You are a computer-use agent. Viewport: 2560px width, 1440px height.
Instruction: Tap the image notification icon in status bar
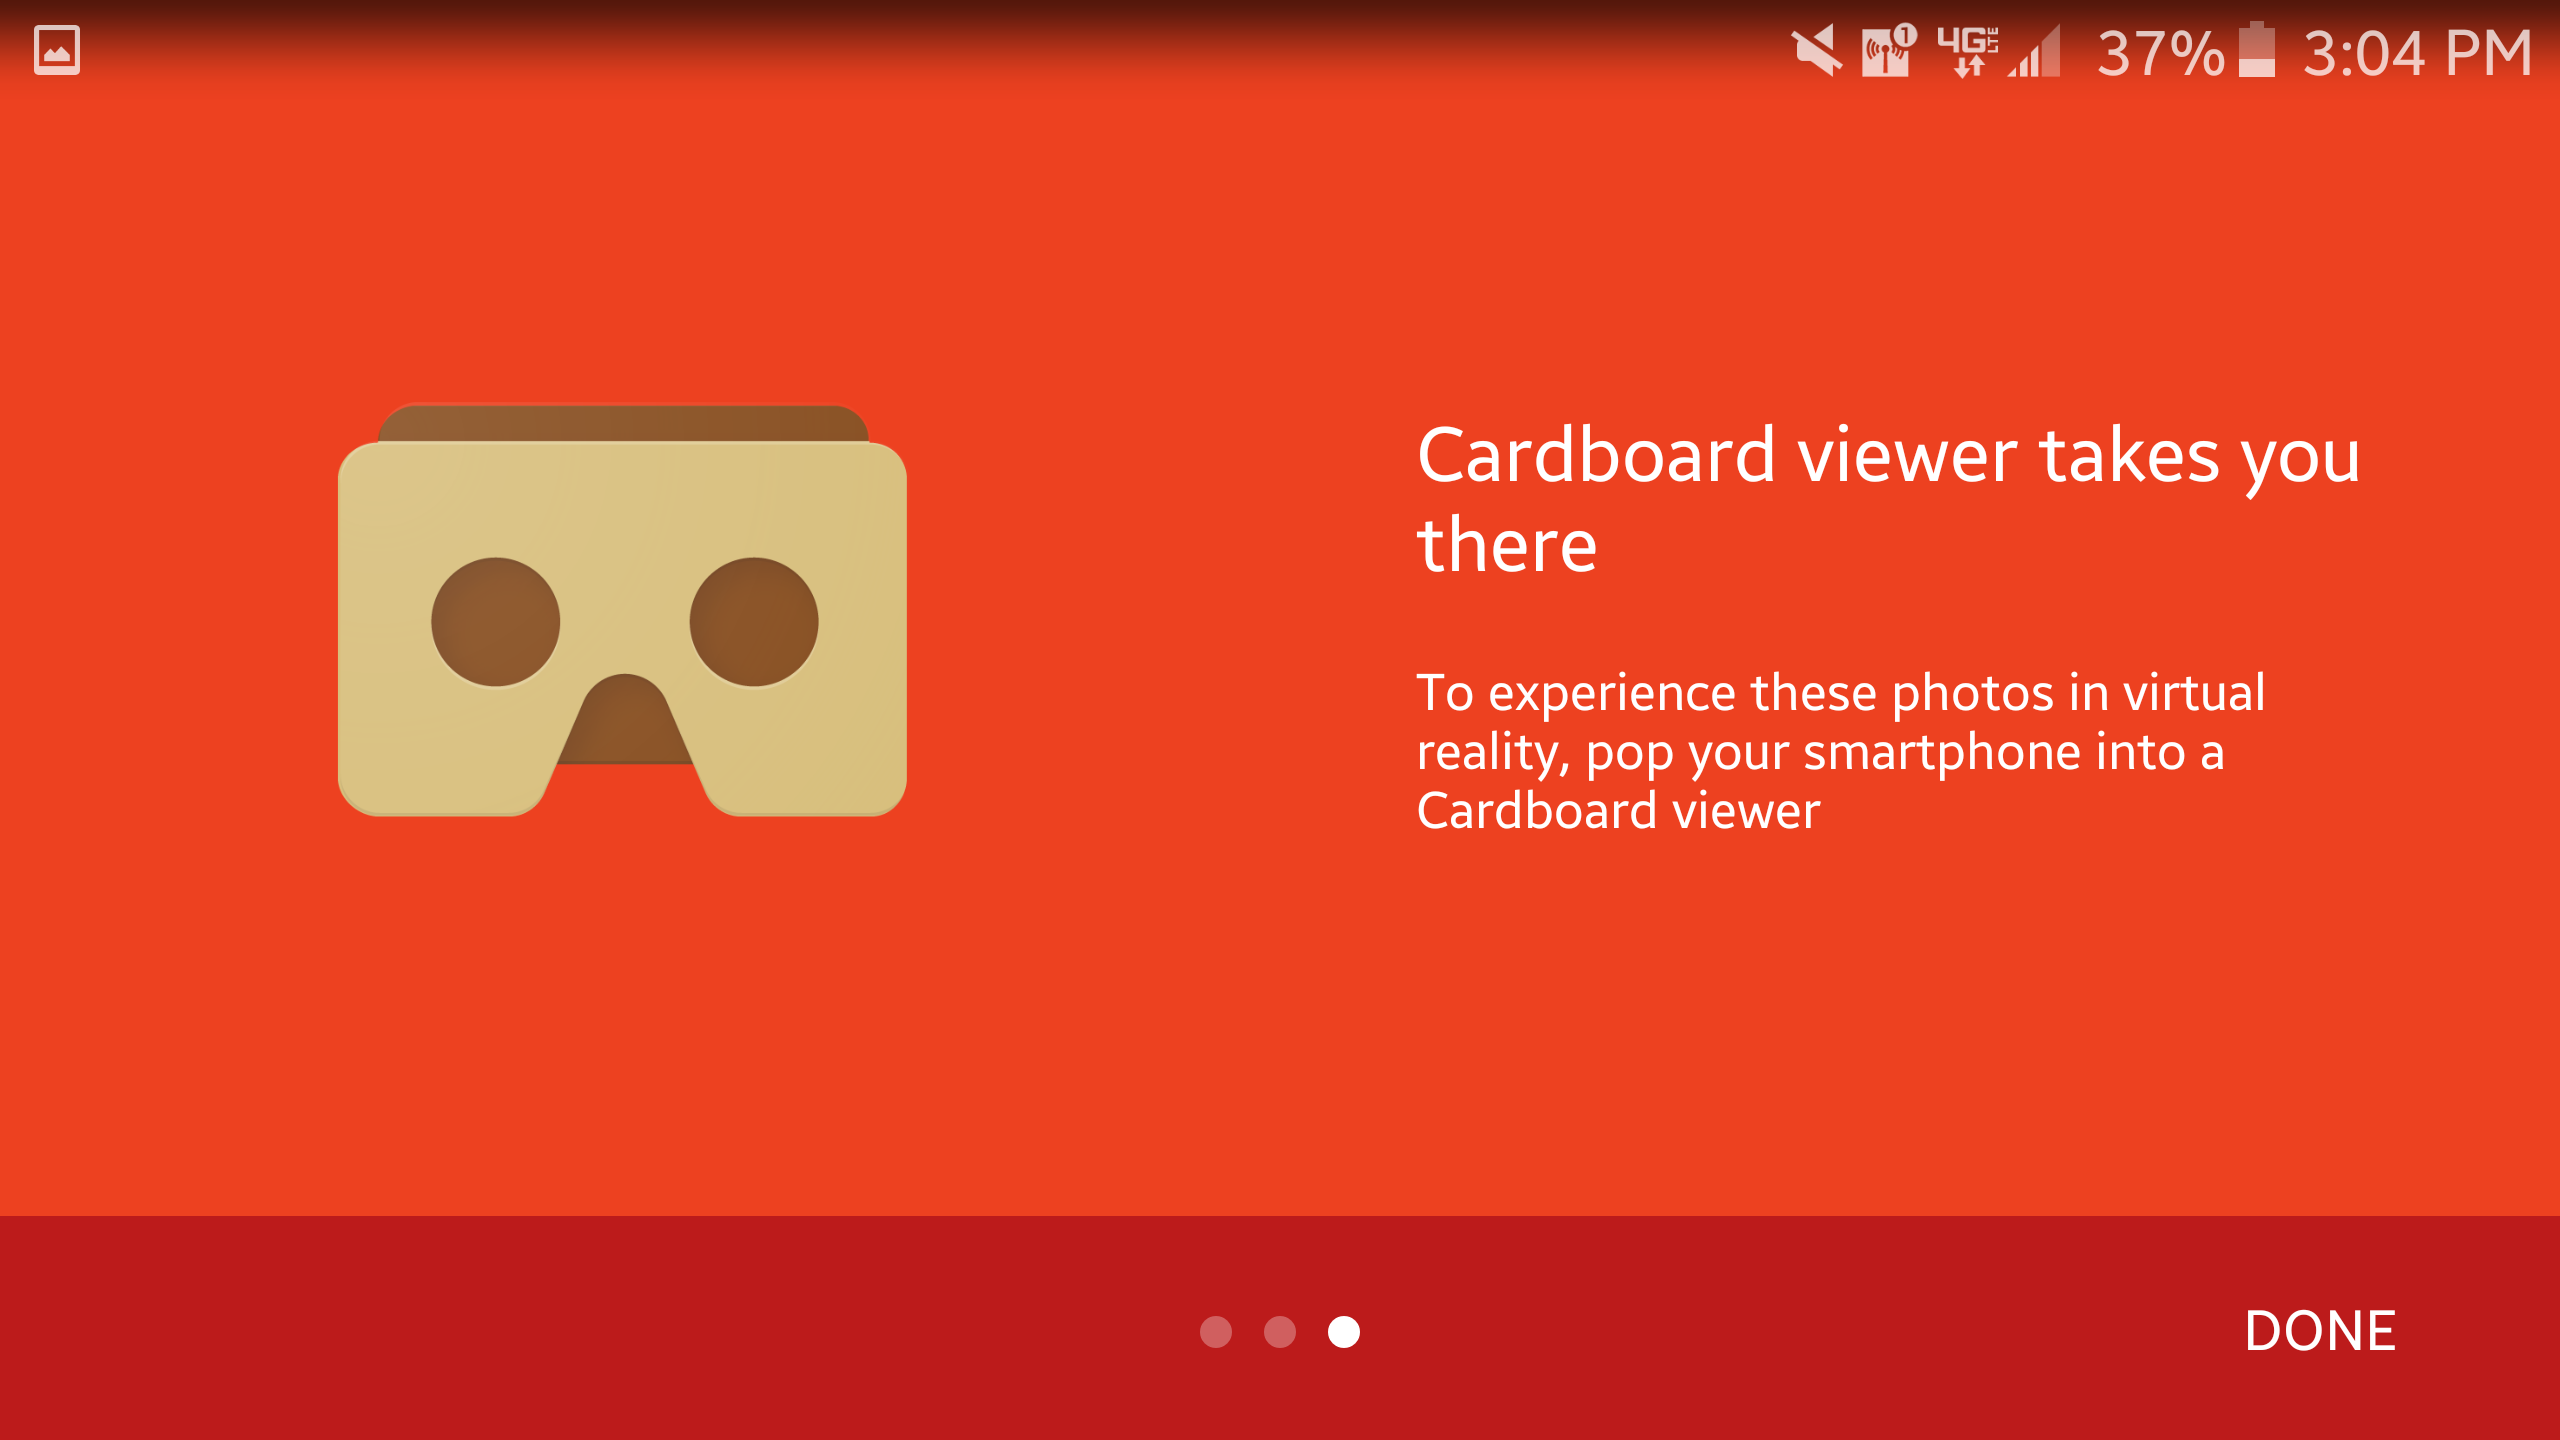[x=57, y=50]
